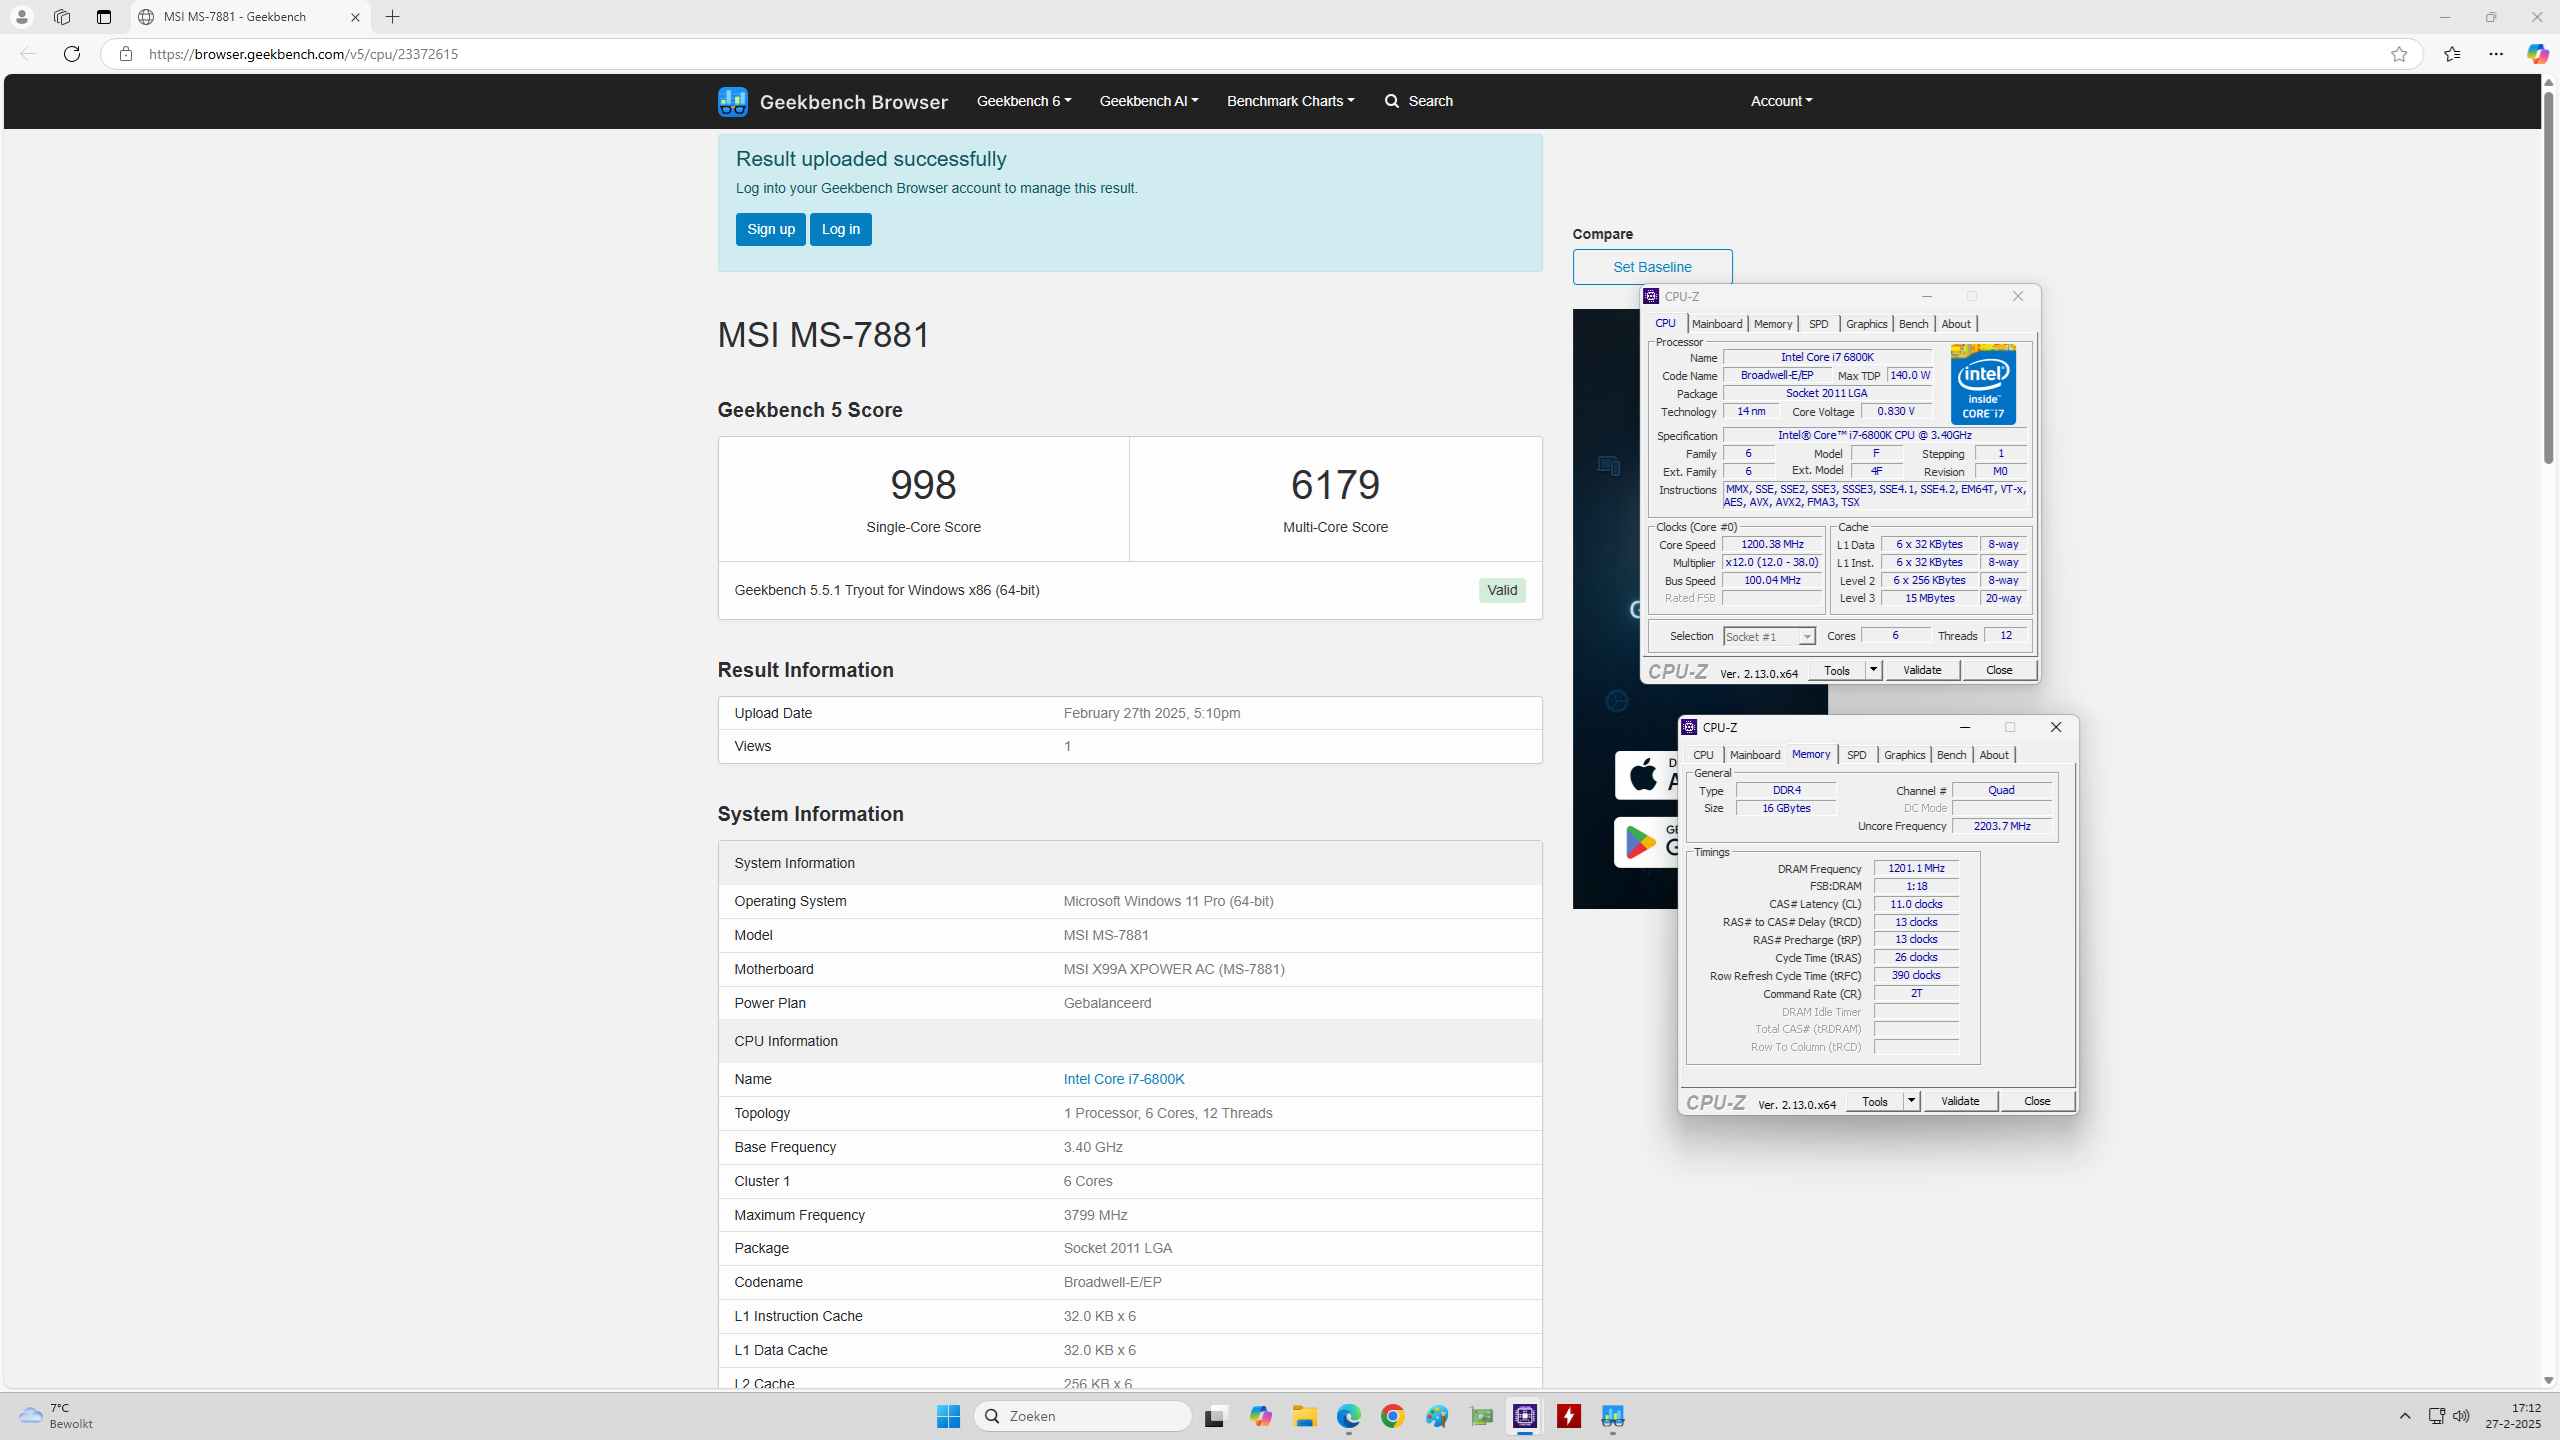Open Task View from the taskbar

pos(1215,1416)
